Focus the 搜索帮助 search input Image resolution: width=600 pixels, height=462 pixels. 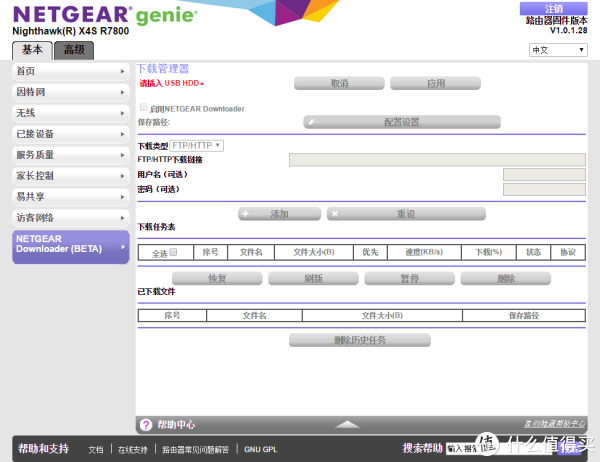point(499,449)
